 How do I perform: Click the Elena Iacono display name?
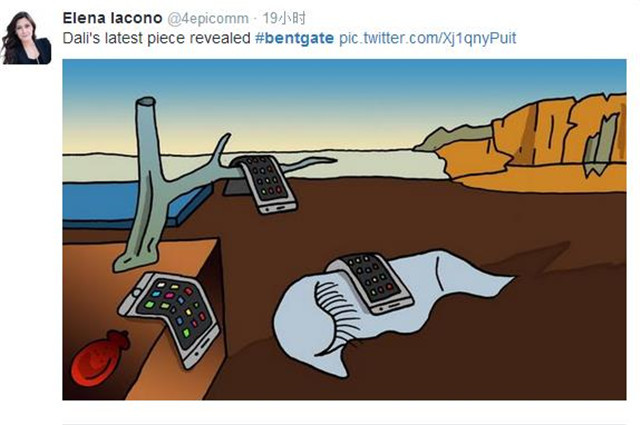pyautogui.click(x=113, y=18)
